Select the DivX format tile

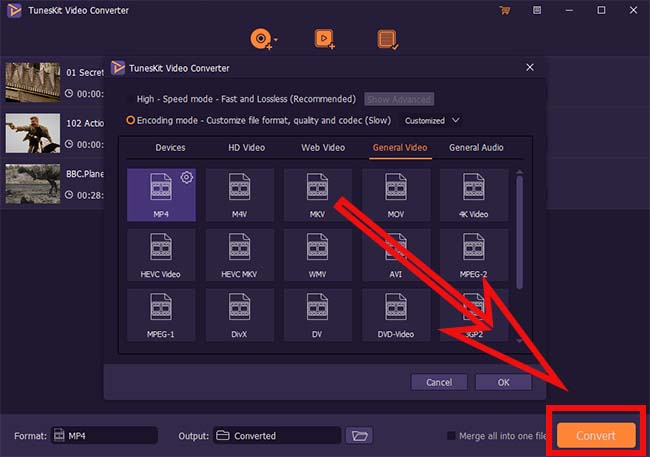(240, 315)
